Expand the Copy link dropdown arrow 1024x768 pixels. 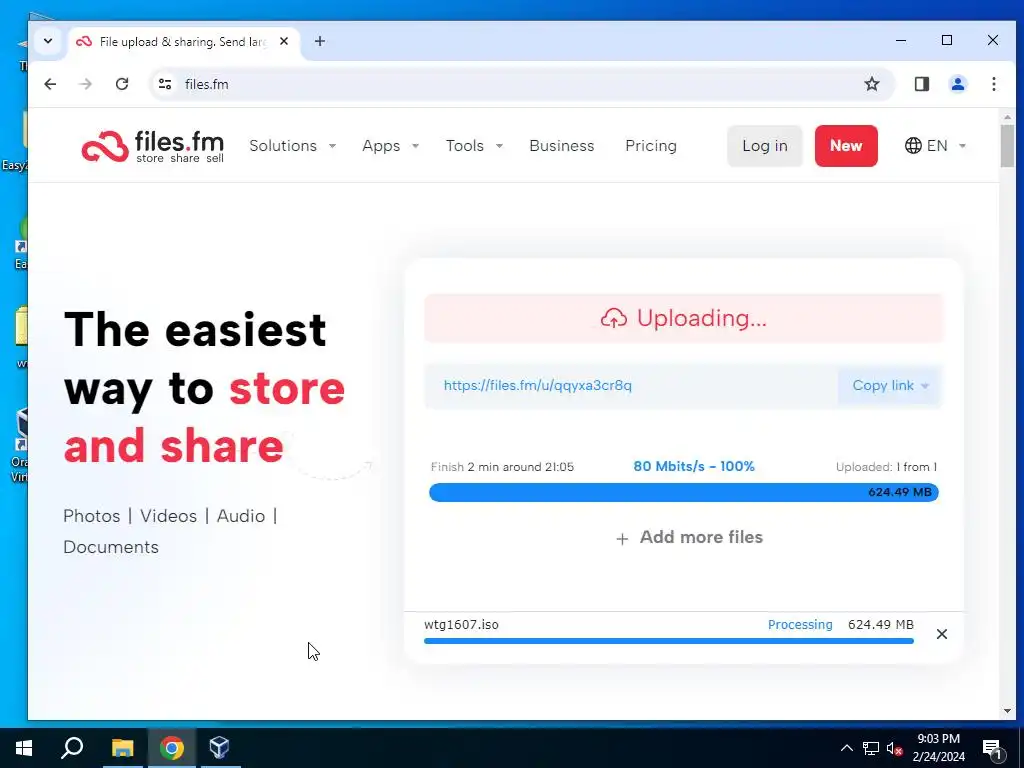(x=925, y=386)
